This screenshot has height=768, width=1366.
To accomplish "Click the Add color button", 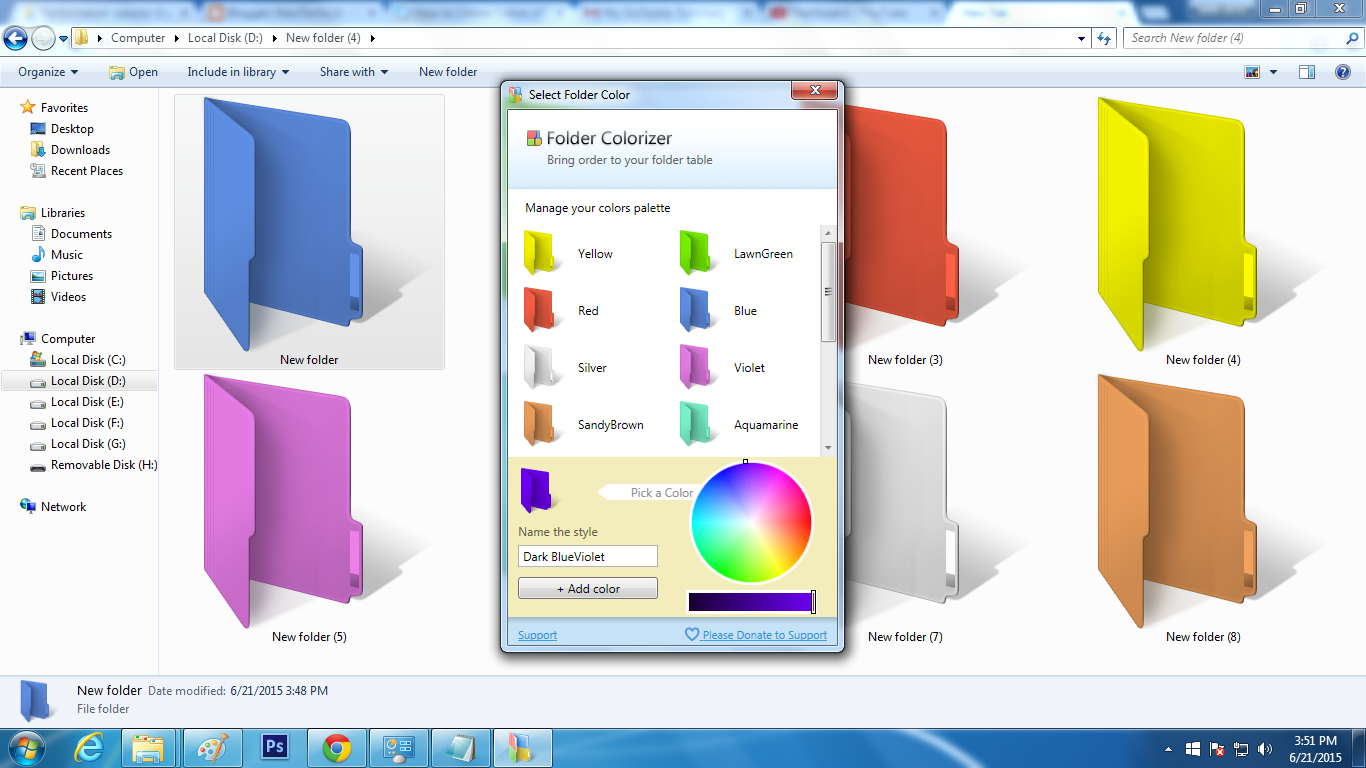I will (587, 588).
